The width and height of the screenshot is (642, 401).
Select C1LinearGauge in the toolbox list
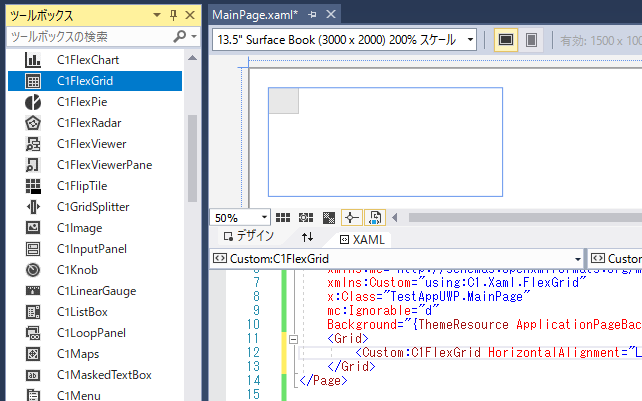coord(96,291)
